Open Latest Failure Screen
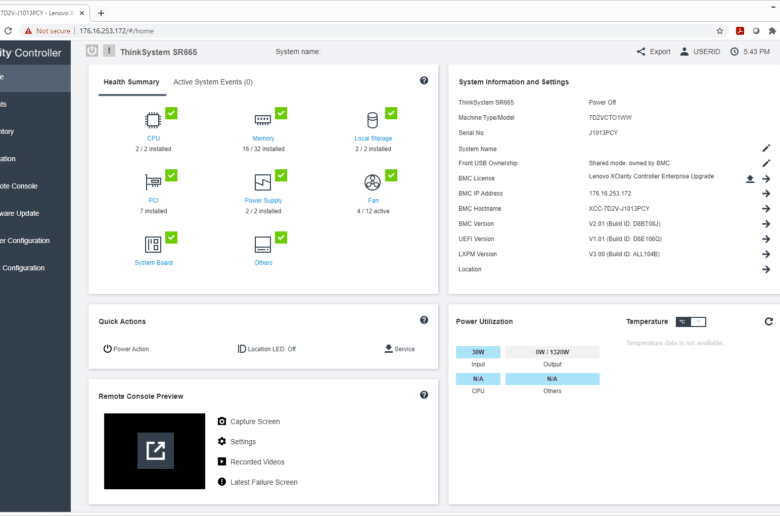Image resolution: width=780 pixels, height=516 pixels. 258,482
